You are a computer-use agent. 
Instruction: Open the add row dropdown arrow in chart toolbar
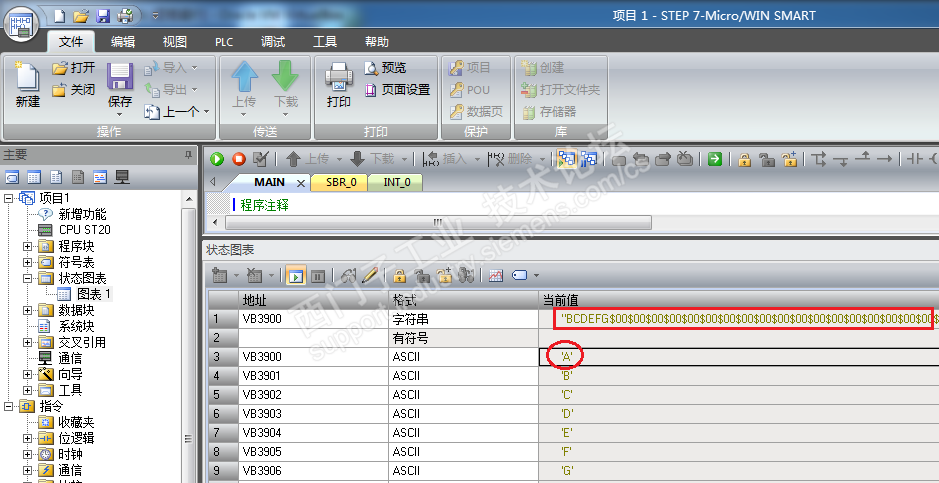(236, 276)
